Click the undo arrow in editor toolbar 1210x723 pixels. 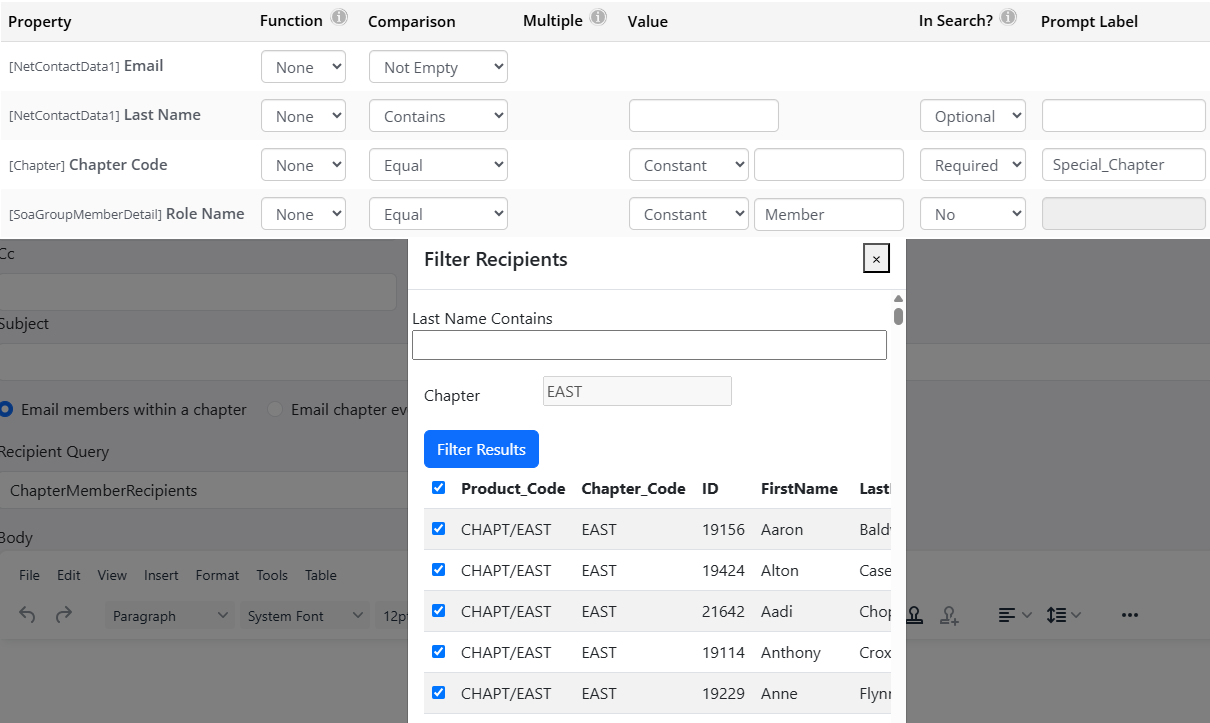28,616
